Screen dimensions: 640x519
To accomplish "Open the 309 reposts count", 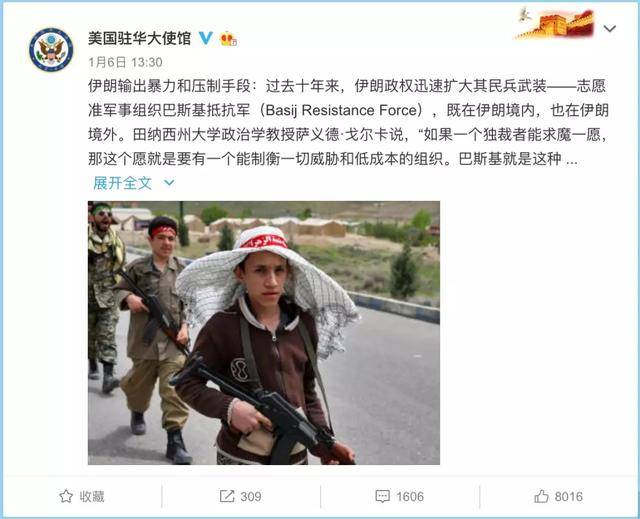I will point(251,497).
